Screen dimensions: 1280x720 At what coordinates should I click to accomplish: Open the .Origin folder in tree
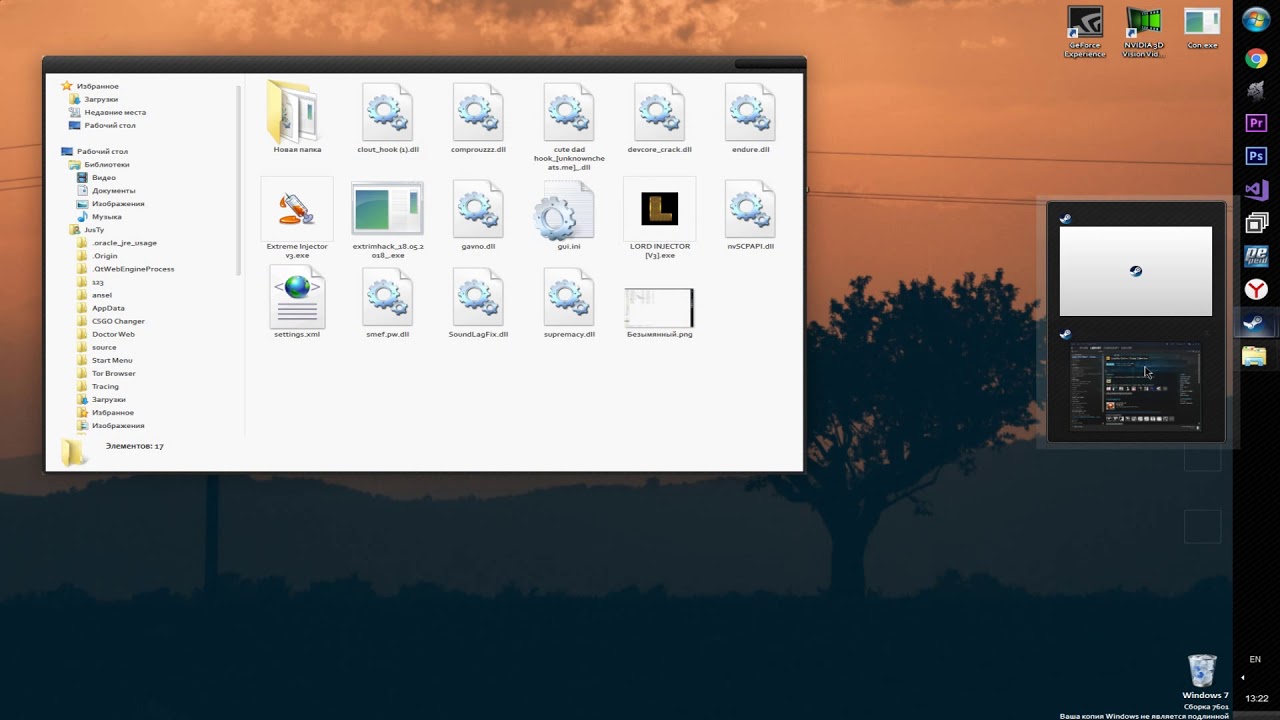click(x=105, y=255)
